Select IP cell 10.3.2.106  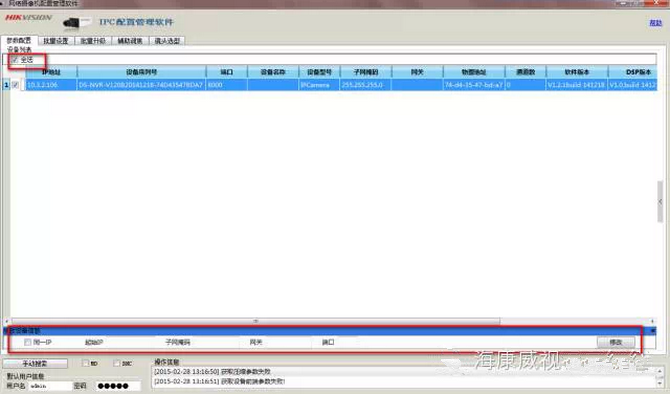pos(51,85)
